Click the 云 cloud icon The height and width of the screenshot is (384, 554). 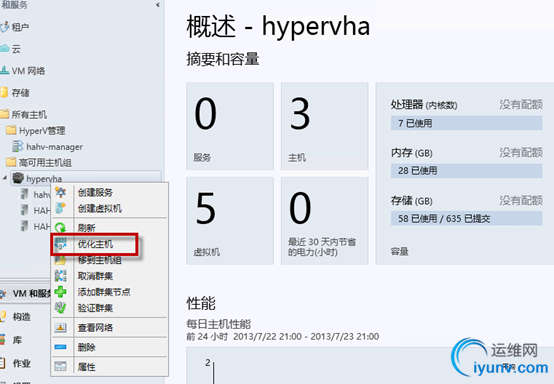(x=5, y=48)
